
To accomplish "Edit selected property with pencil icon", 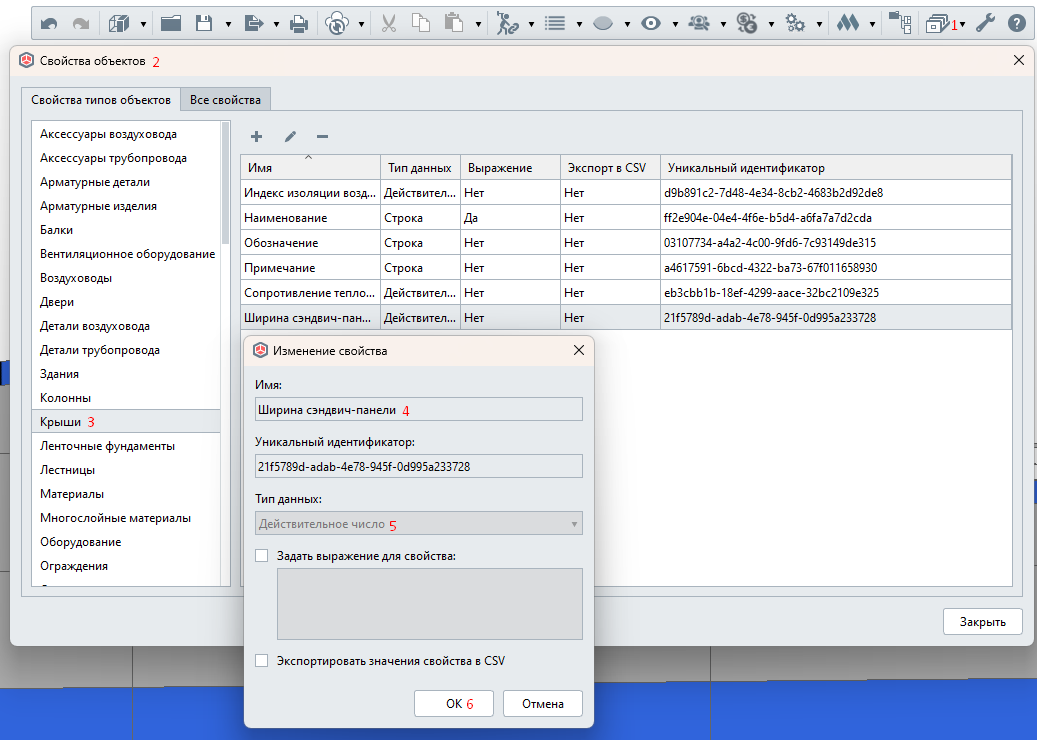I will 290,136.
